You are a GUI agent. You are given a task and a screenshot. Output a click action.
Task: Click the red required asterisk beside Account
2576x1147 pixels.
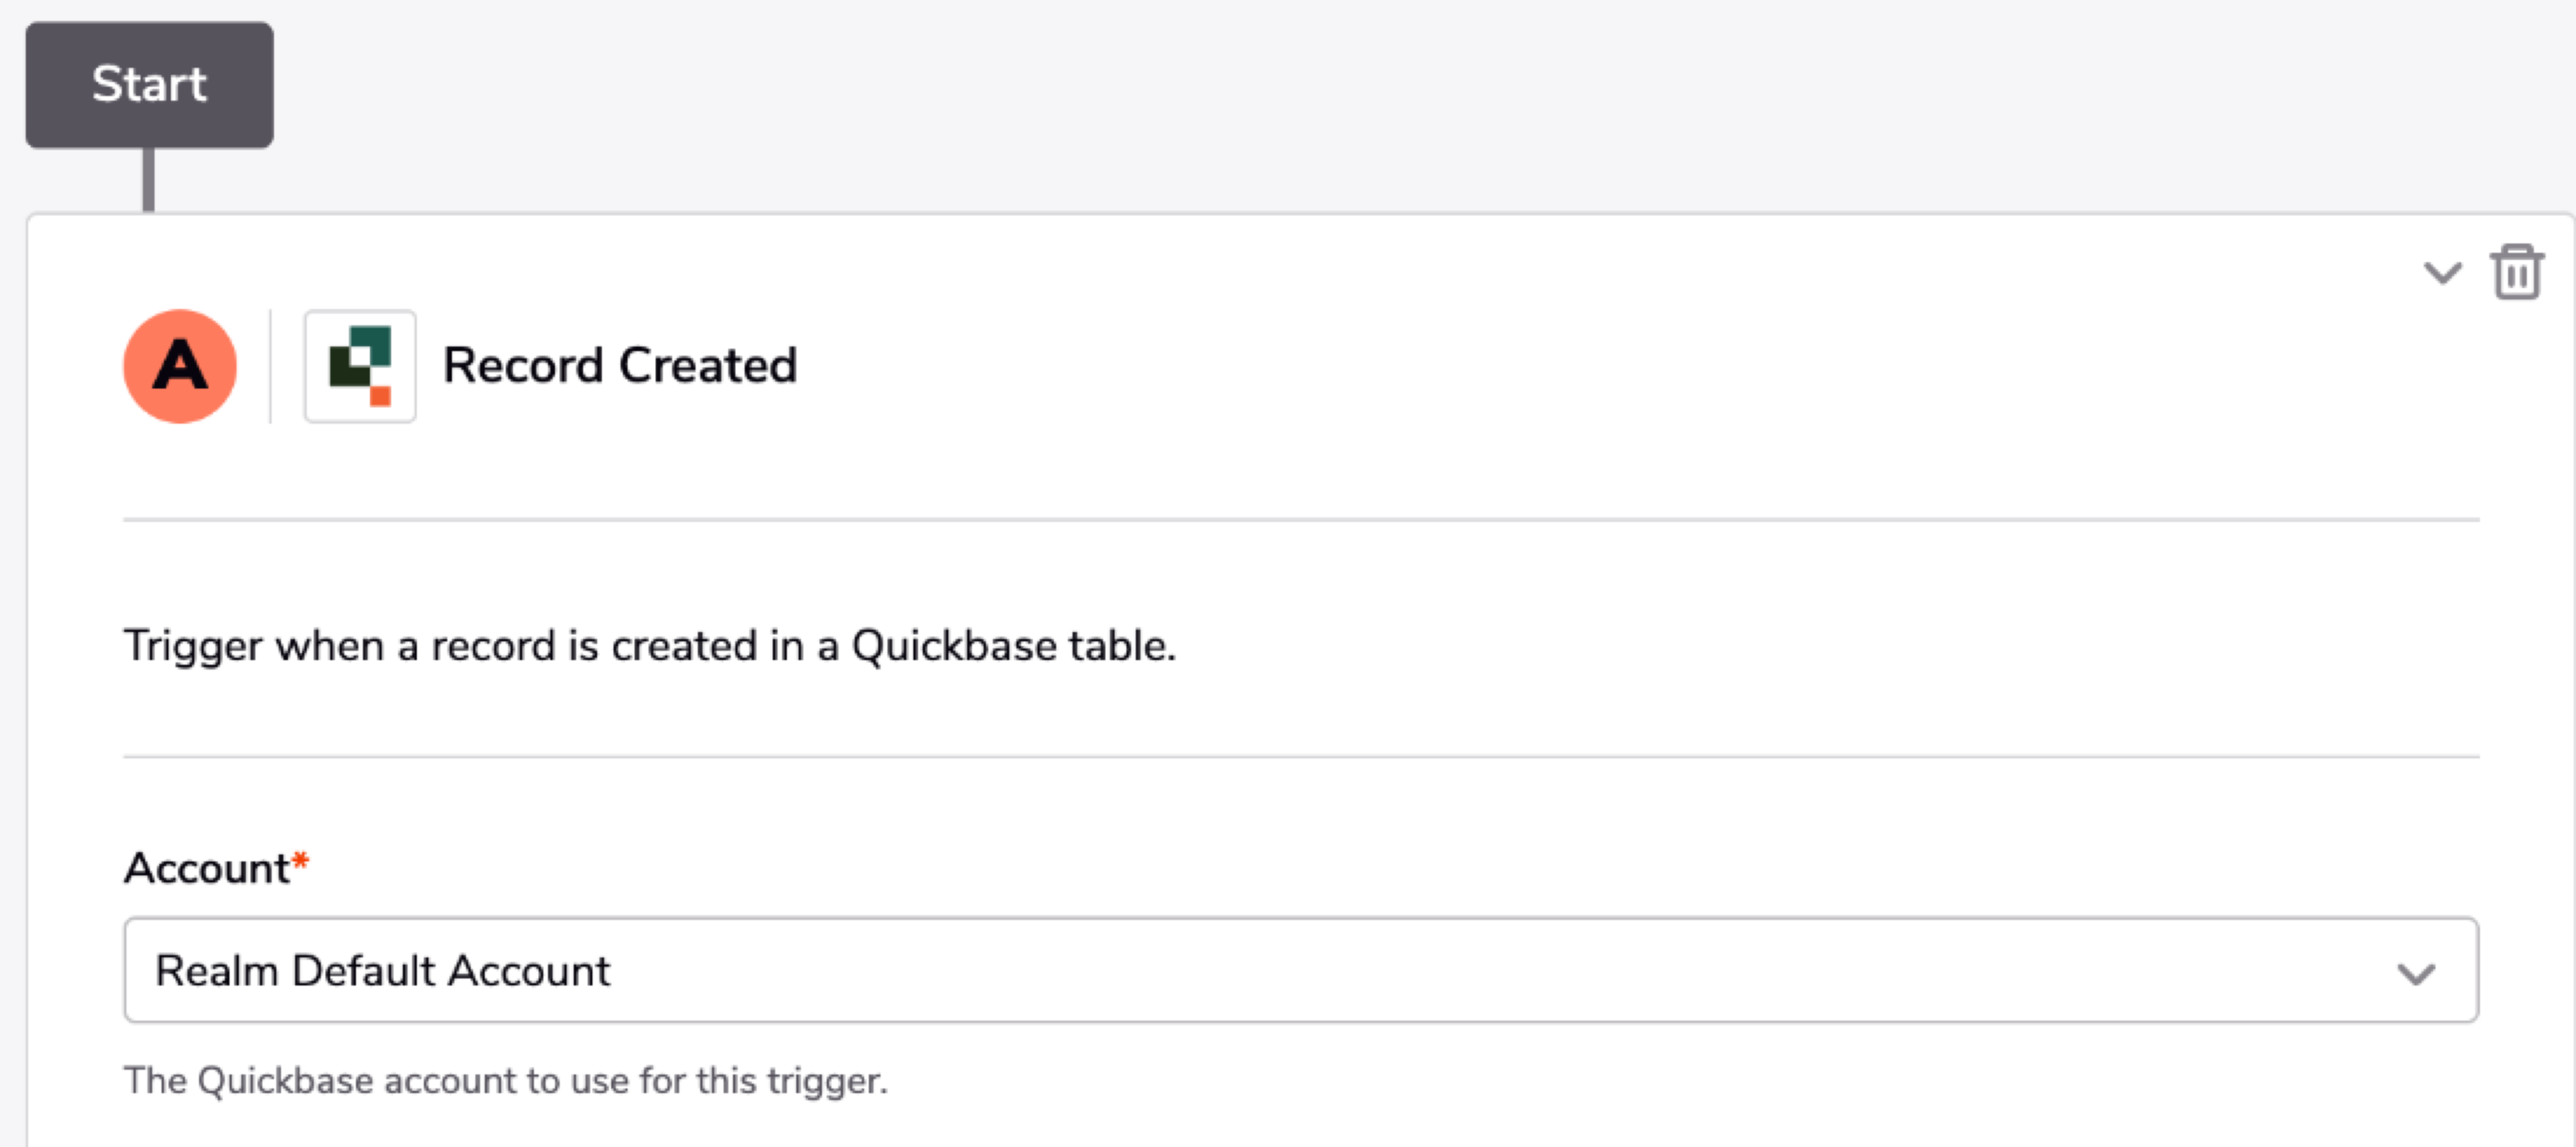pos(300,860)
